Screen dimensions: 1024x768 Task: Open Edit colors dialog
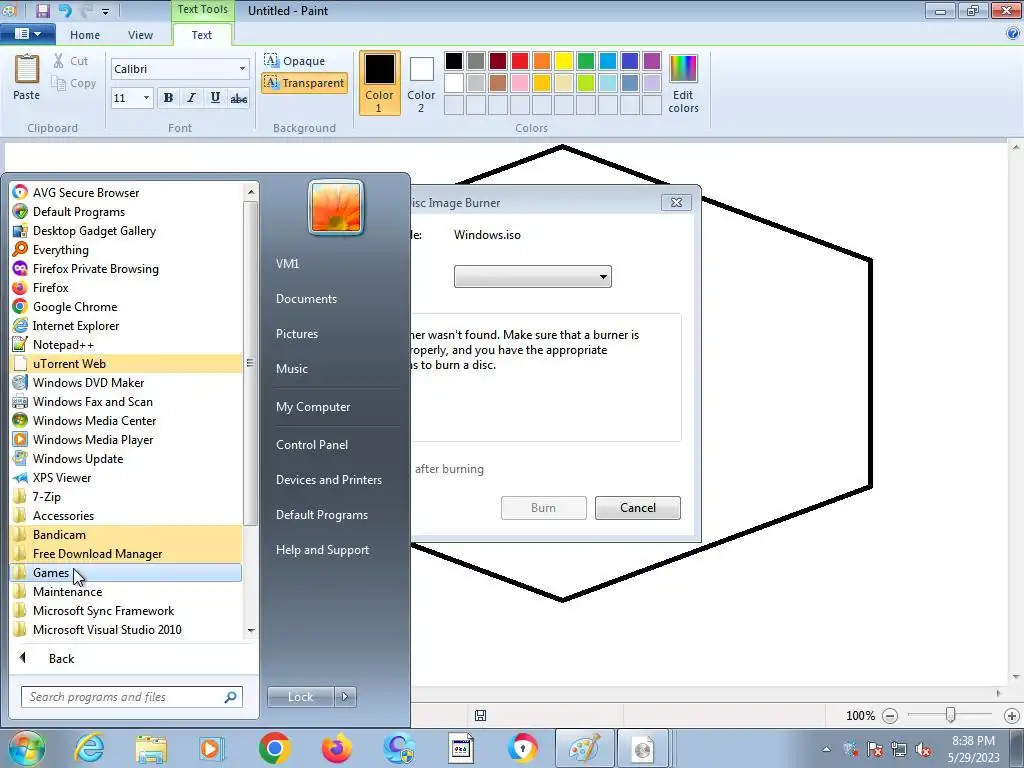(683, 83)
